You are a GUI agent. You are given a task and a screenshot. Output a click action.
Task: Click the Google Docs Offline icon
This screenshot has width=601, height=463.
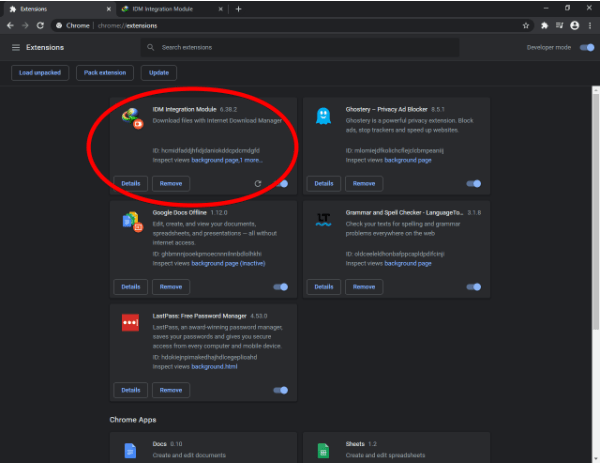[x=133, y=222]
